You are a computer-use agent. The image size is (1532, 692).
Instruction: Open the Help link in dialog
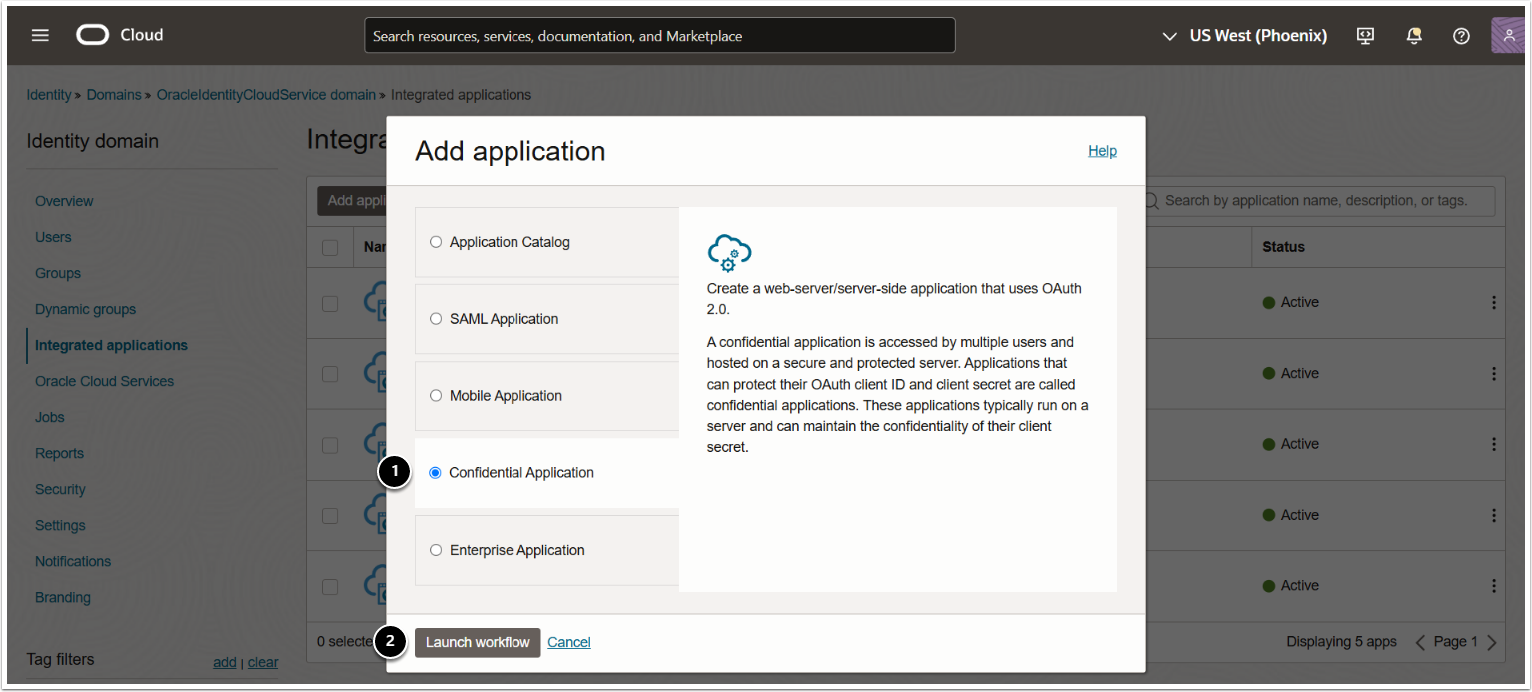[x=1102, y=151]
